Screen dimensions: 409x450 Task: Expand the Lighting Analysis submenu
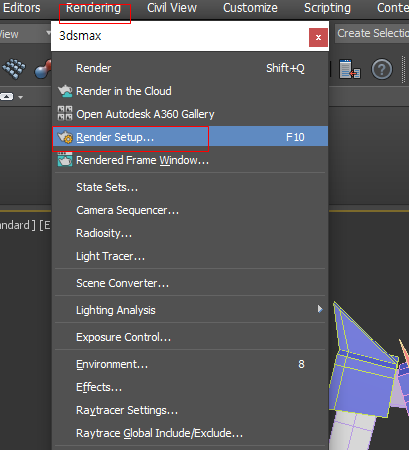pos(191,310)
